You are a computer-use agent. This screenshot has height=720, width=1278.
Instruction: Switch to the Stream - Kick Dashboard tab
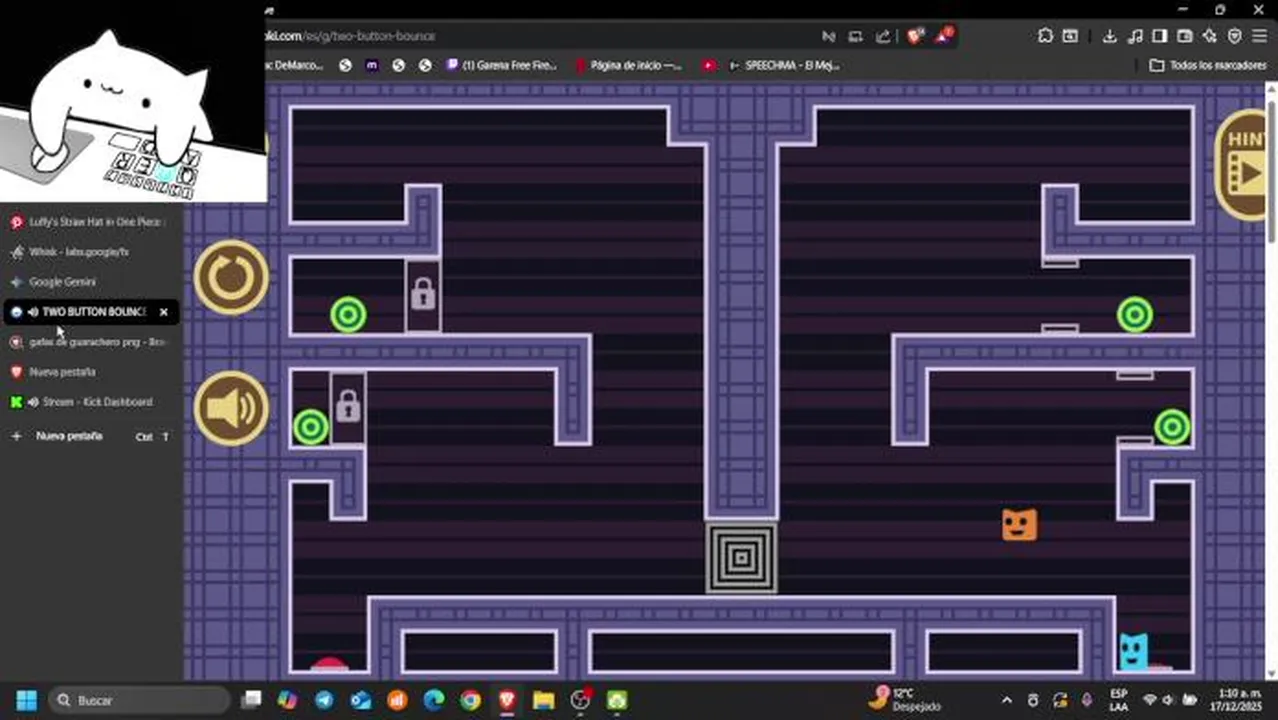(x=90, y=402)
